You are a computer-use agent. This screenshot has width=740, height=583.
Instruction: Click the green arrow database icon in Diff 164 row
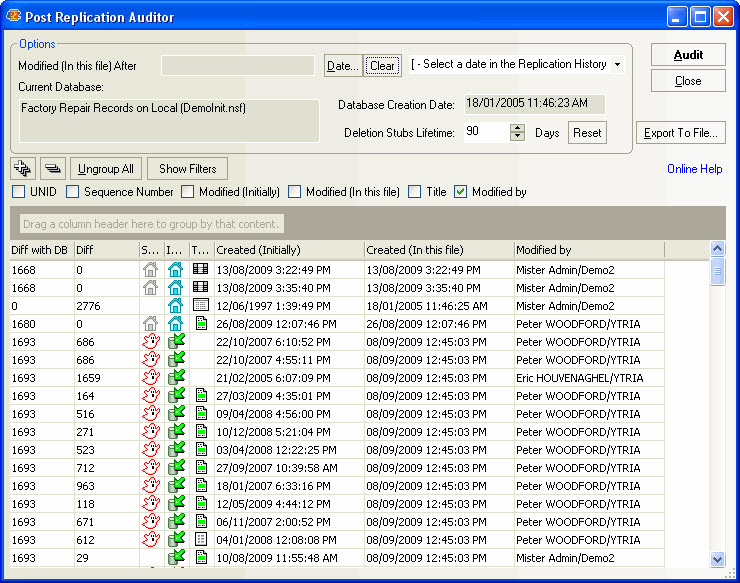[176, 396]
